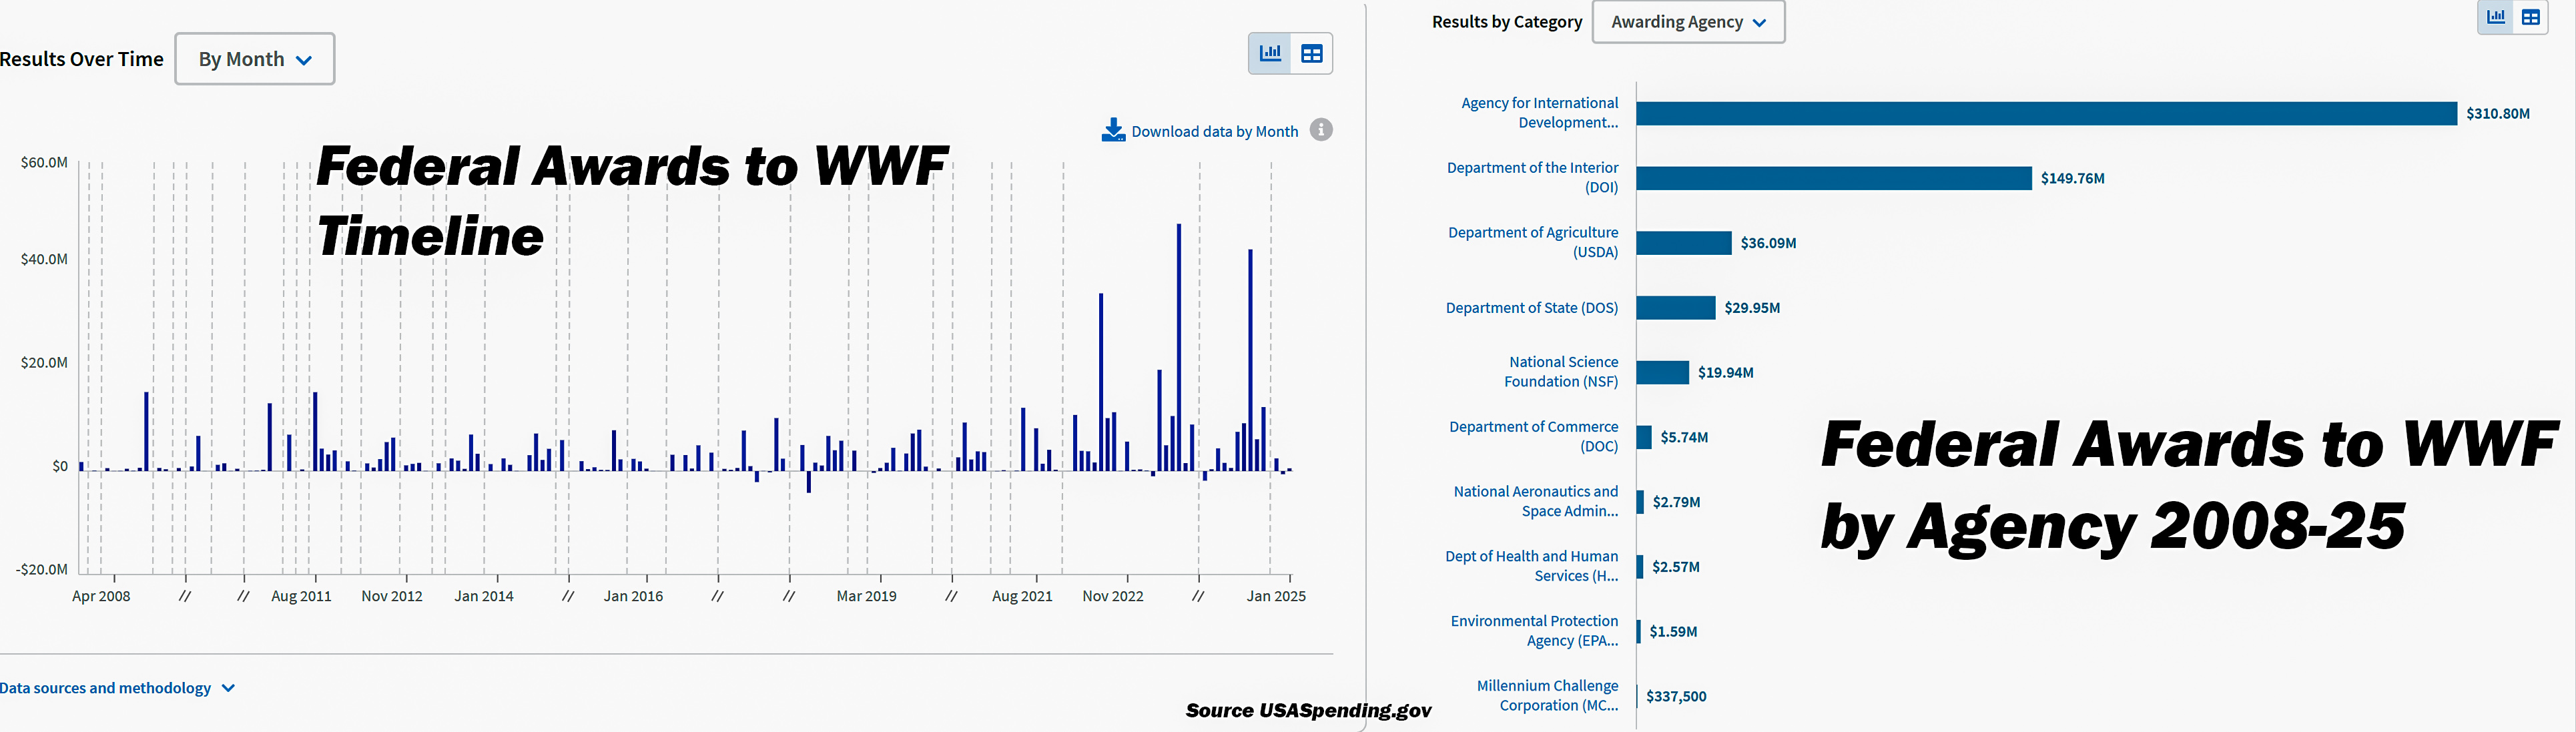Click the Department of the Interior label
Viewport: 2576px width, 732px height.
(x=1532, y=178)
